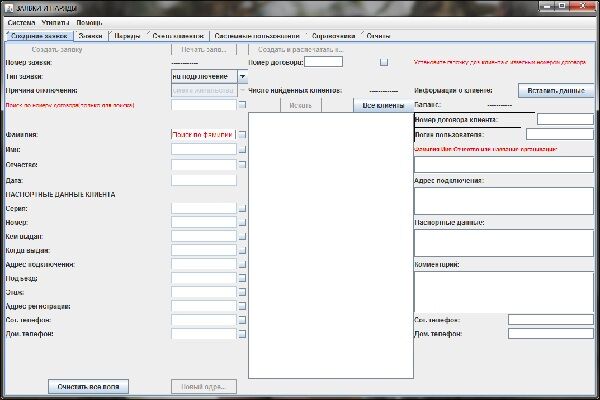Switch to the Справочники tab

coord(333,36)
